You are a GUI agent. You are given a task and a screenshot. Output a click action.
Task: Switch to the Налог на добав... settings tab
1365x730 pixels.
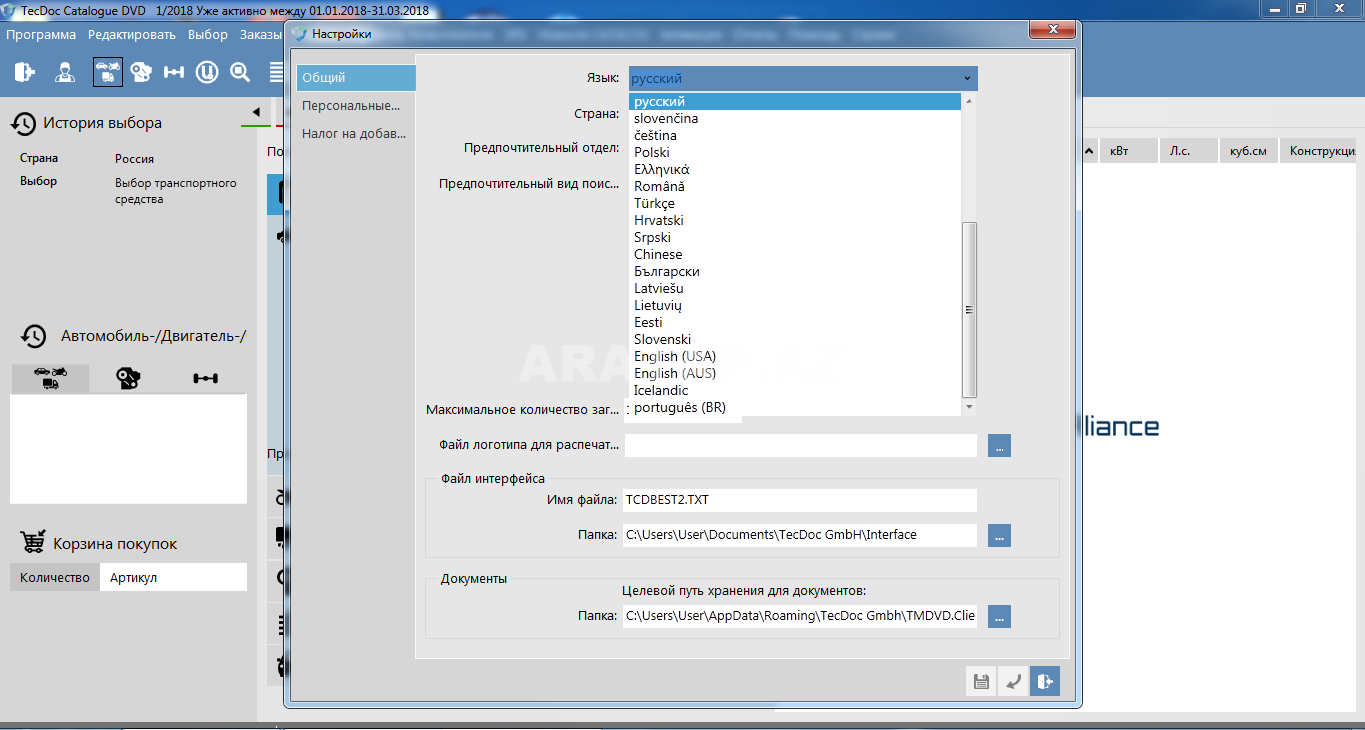coord(355,134)
